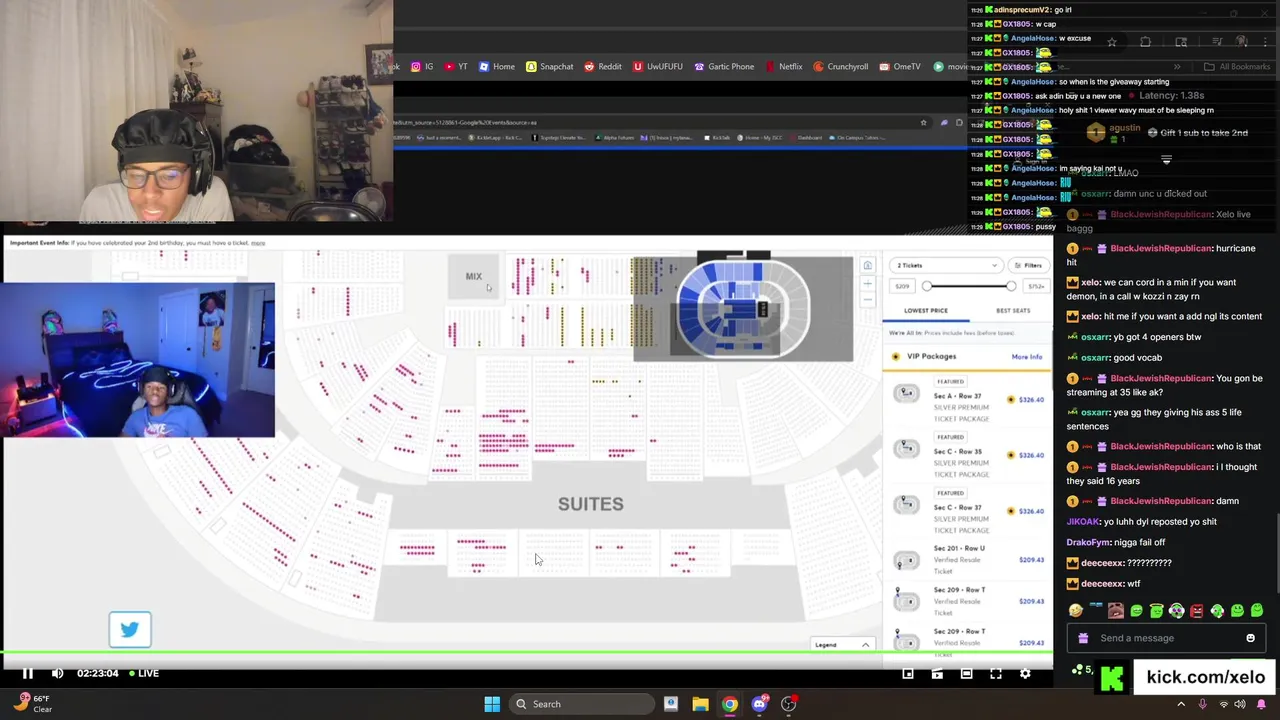Open the 2 Tickets quantity dropdown
1280x720 pixels.
point(946,265)
